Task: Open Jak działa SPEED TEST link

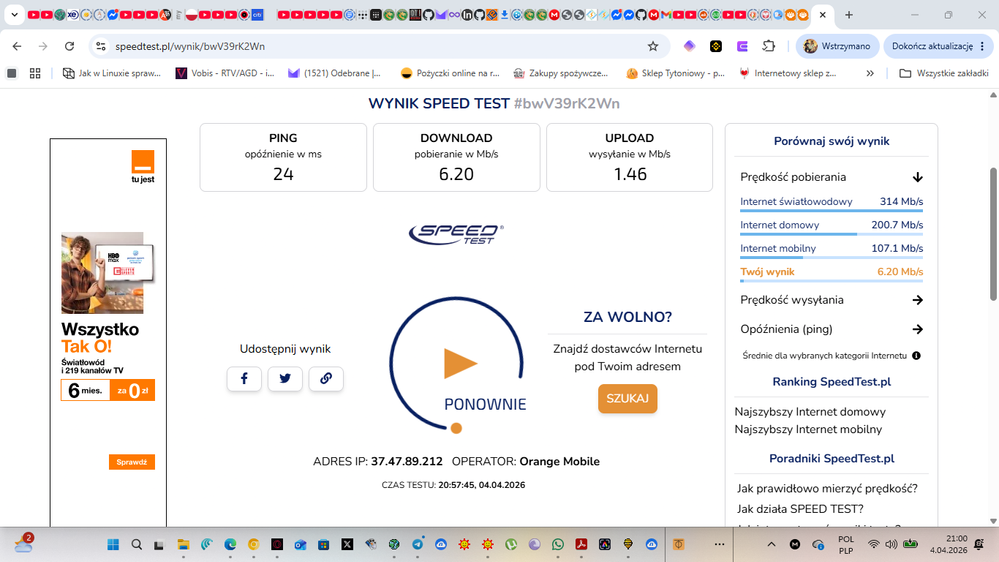Action: 800,509
